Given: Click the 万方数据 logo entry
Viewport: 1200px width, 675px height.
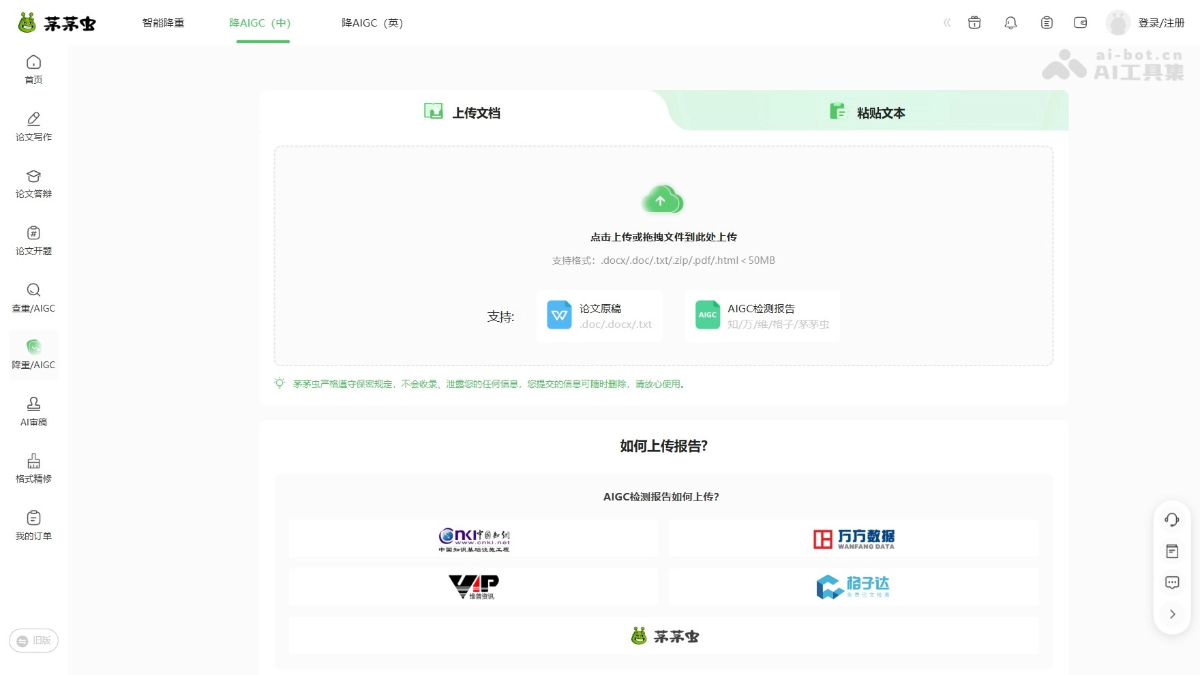Looking at the screenshot, I should coord(853,538).
